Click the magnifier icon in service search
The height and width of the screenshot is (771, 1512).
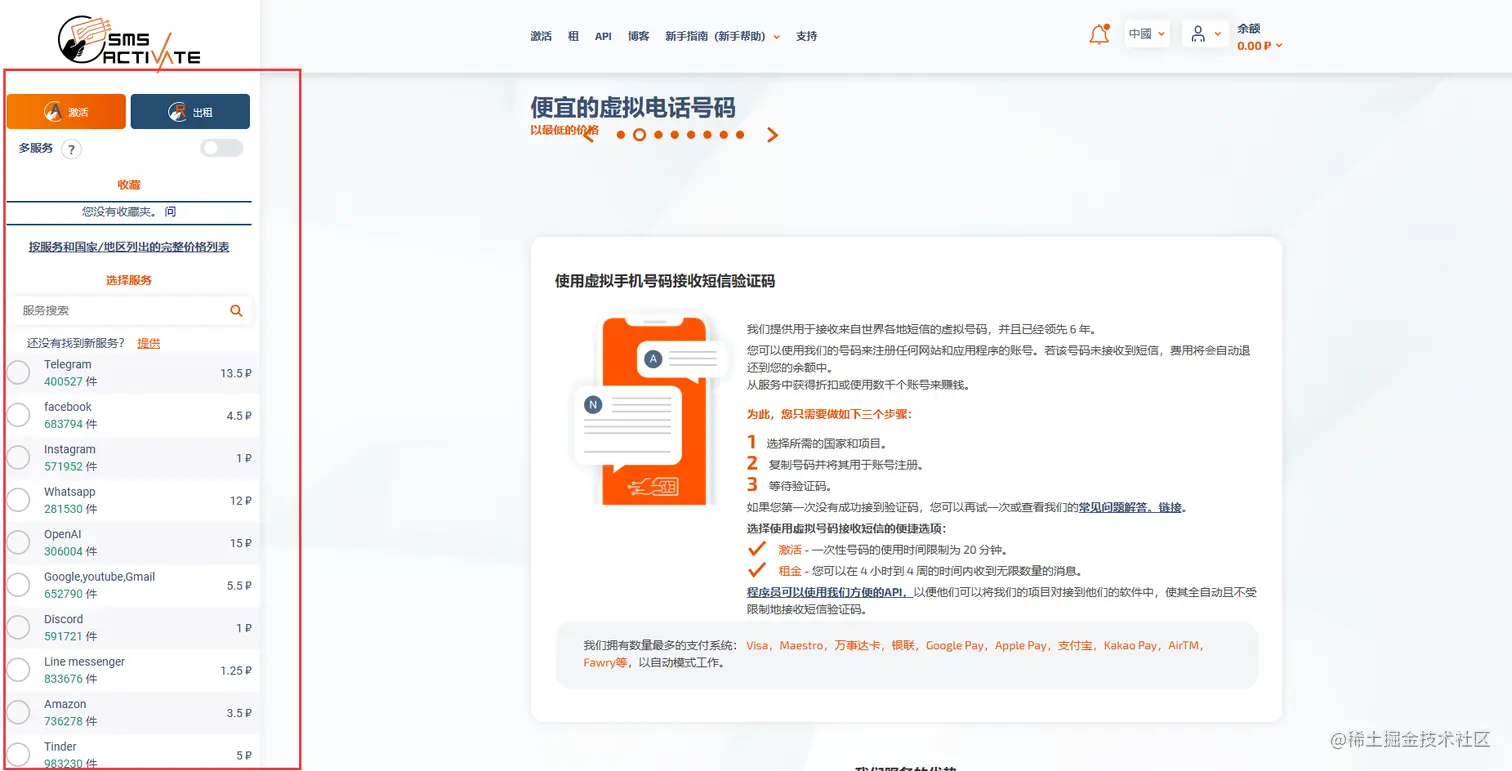pyautogui.click(x=236, y=311)
